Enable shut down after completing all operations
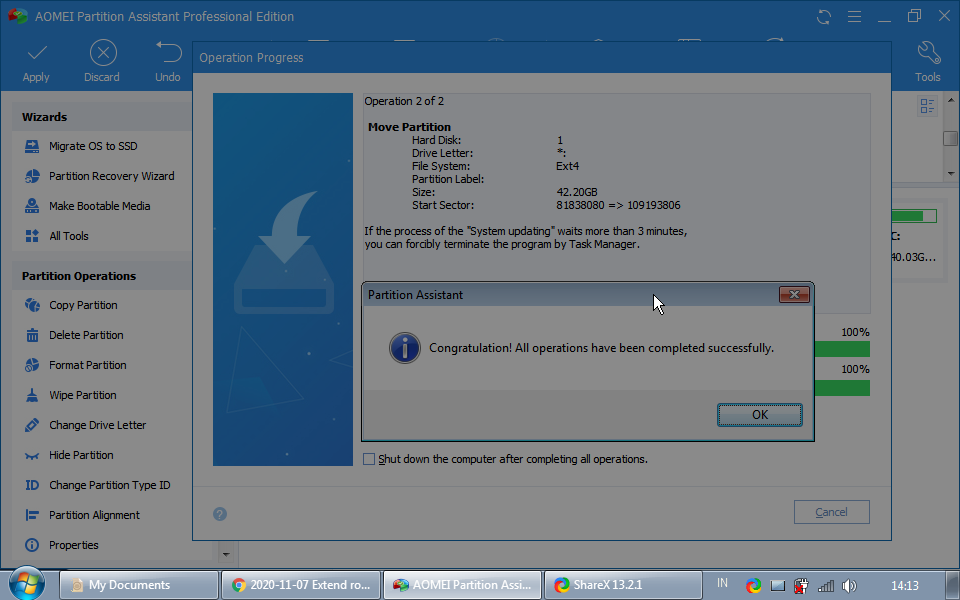Screen dimensions: 960x600 click(x=369, y=459)
